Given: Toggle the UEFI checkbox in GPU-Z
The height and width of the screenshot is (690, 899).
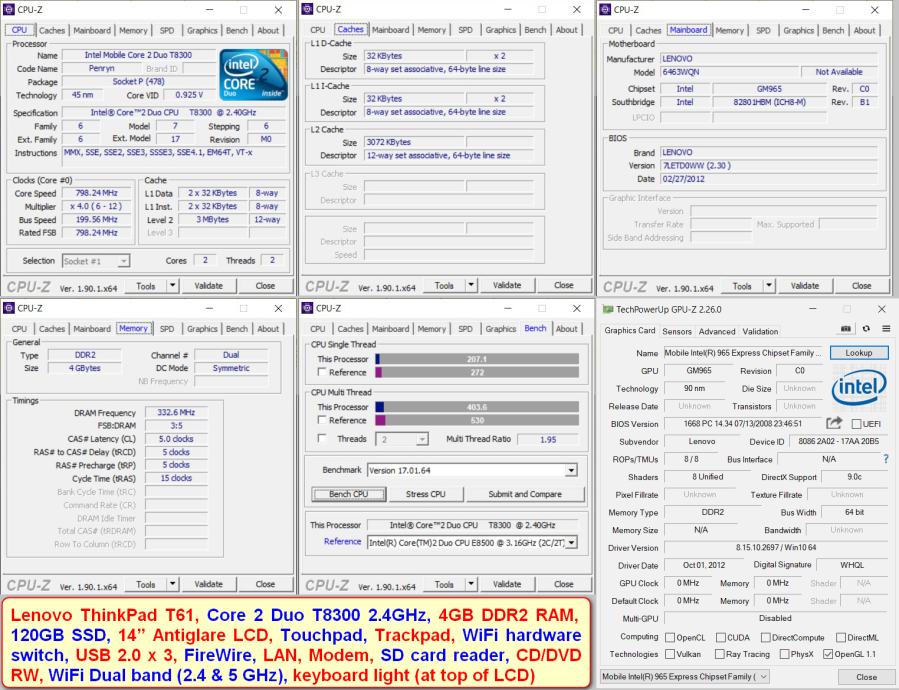Looking at the screenshot, I should (856, 424).
